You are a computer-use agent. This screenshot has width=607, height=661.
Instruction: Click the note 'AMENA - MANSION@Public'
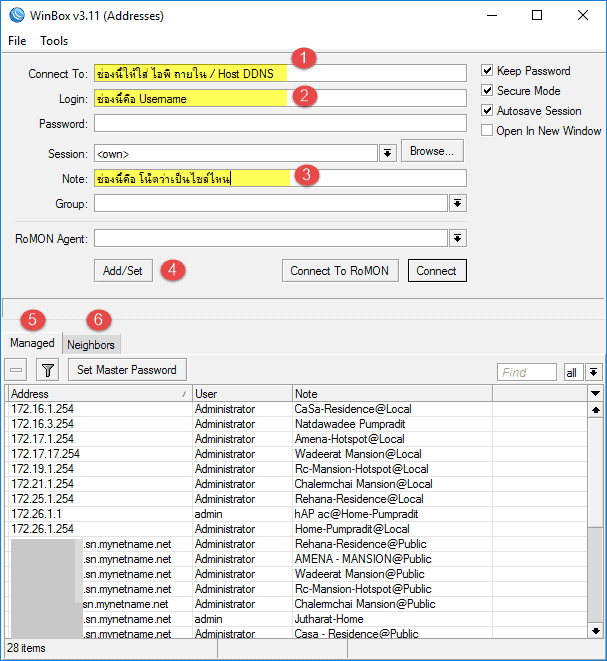pyautogui.click(x=363, y=559)
